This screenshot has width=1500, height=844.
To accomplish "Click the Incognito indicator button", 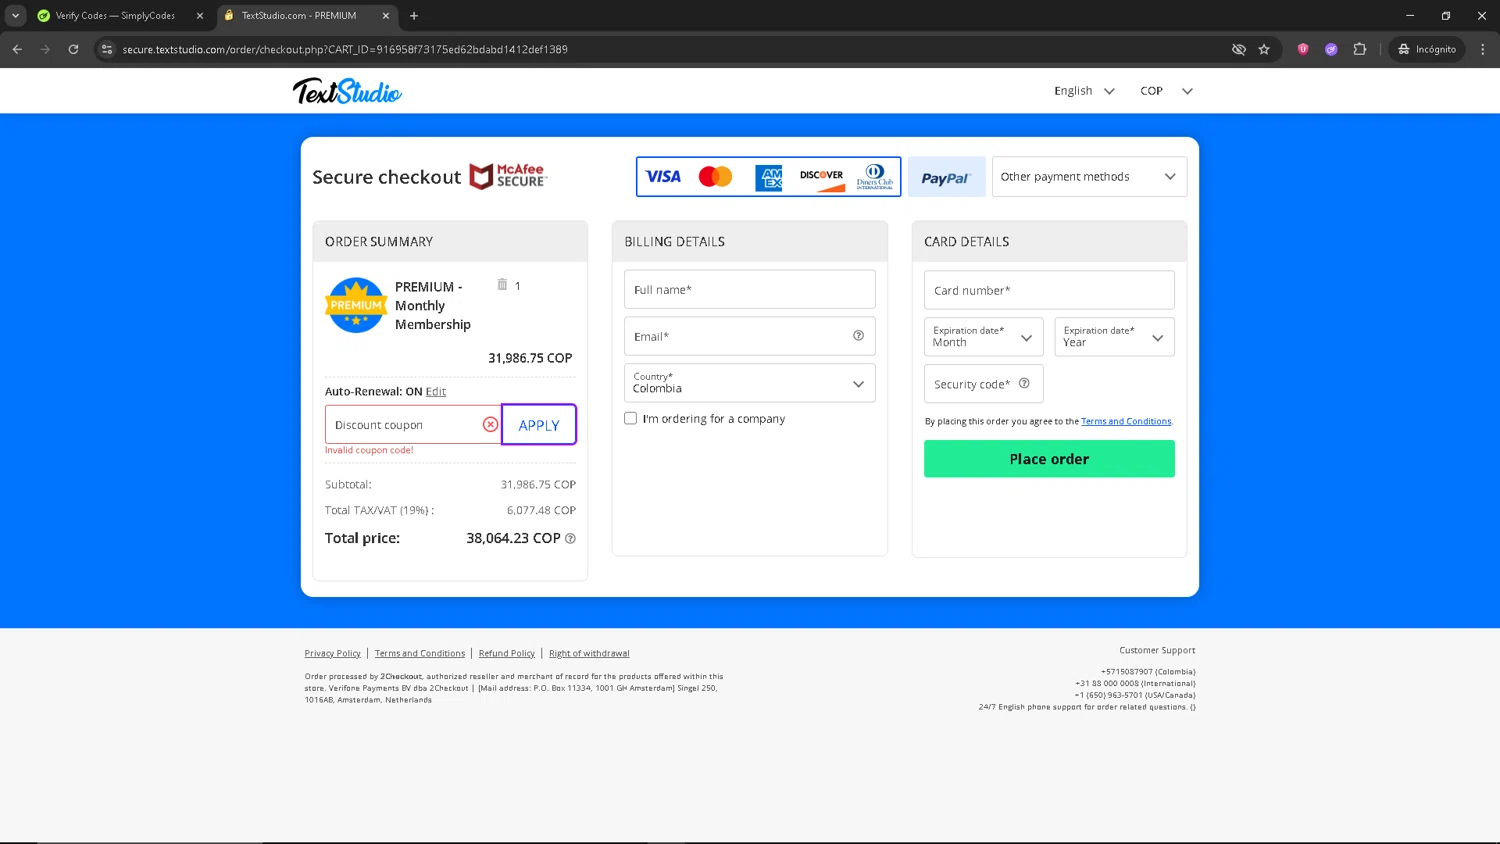I will 1427,49.
